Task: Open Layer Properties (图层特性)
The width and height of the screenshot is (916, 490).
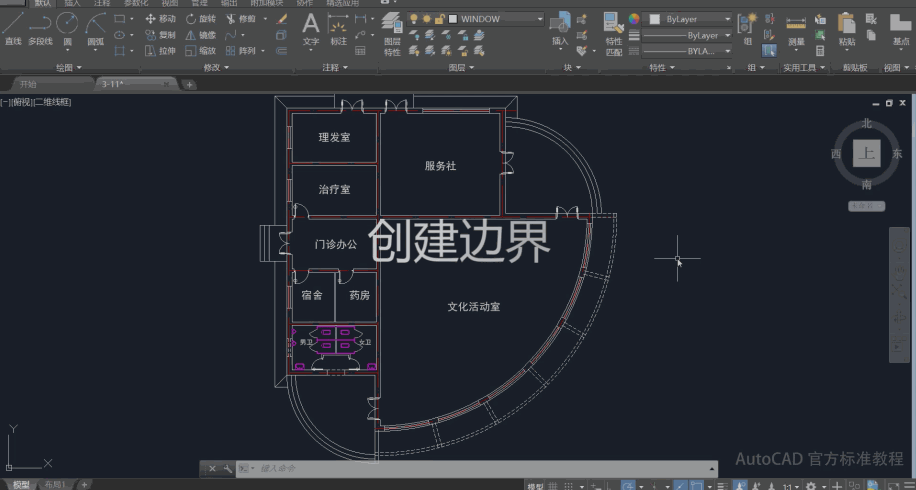Action: (392, 34)
